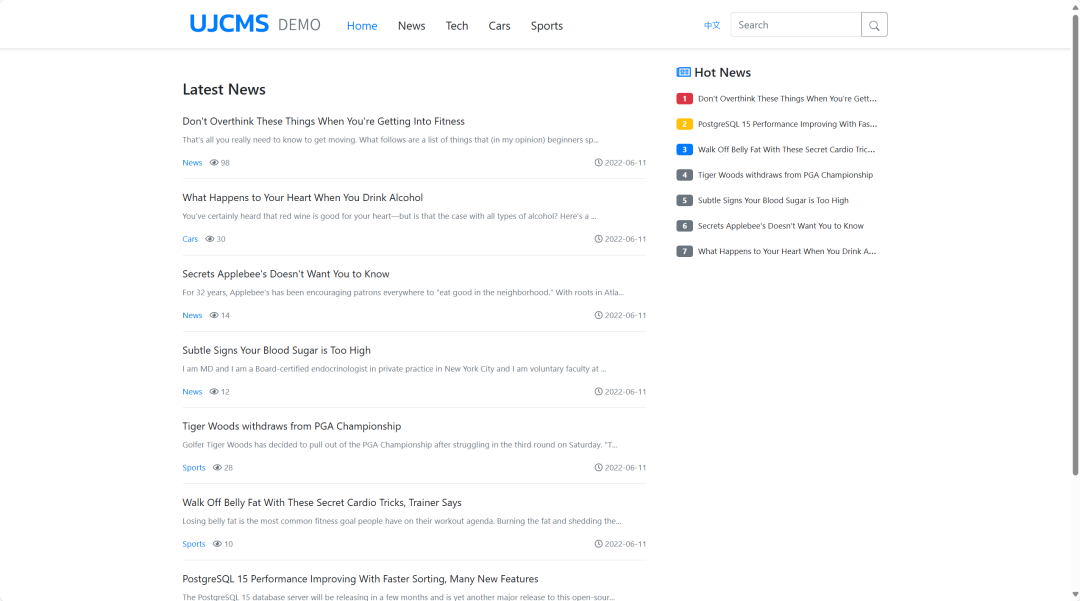Open Hot News item PostgreSQL 15 Performance

click(x=787, y=124)
